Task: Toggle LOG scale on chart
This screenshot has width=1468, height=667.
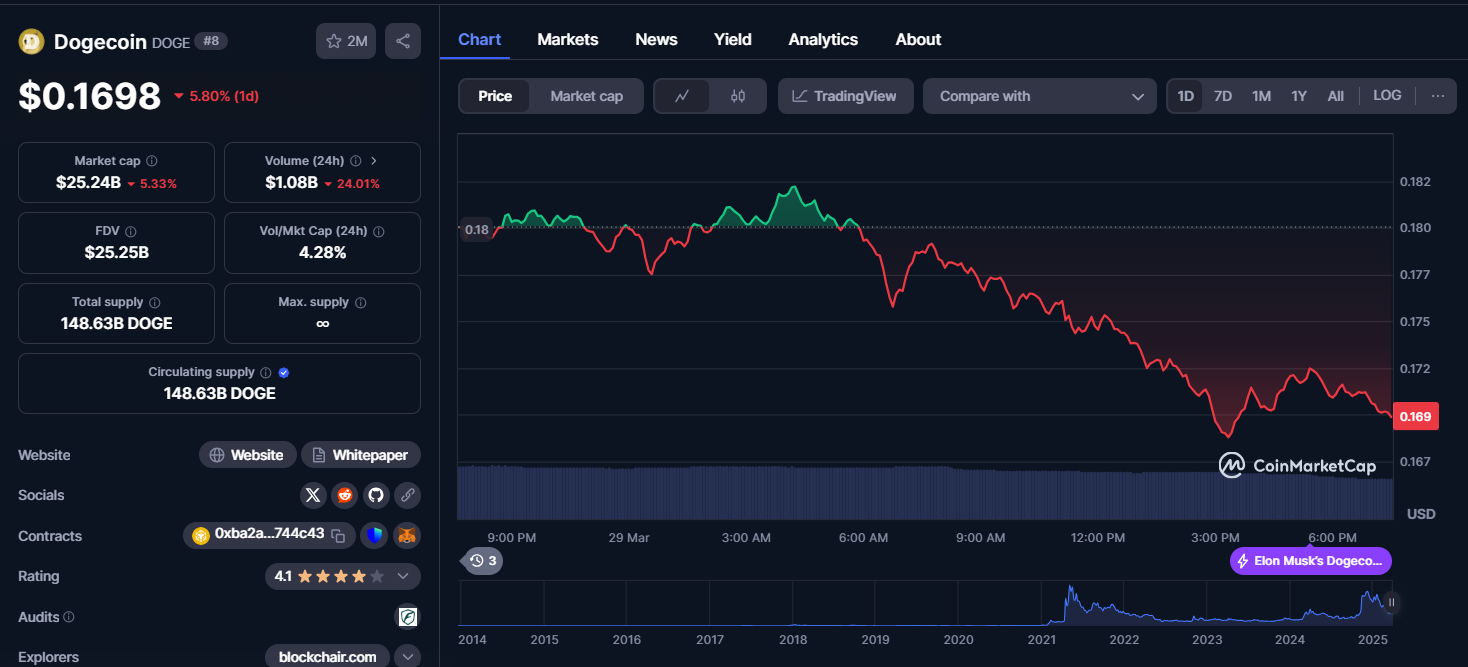Action: tap(1387, 96)
